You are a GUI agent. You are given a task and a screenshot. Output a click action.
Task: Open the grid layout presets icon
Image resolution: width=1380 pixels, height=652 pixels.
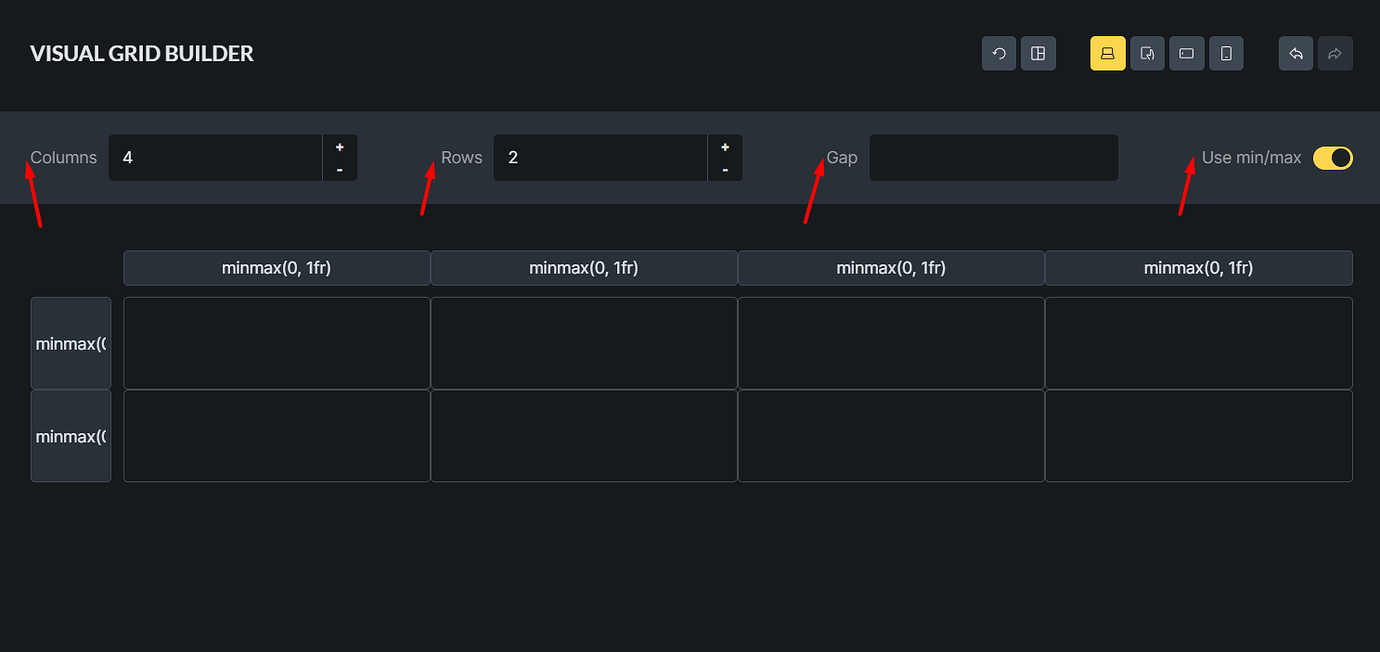click(1038, 53)
